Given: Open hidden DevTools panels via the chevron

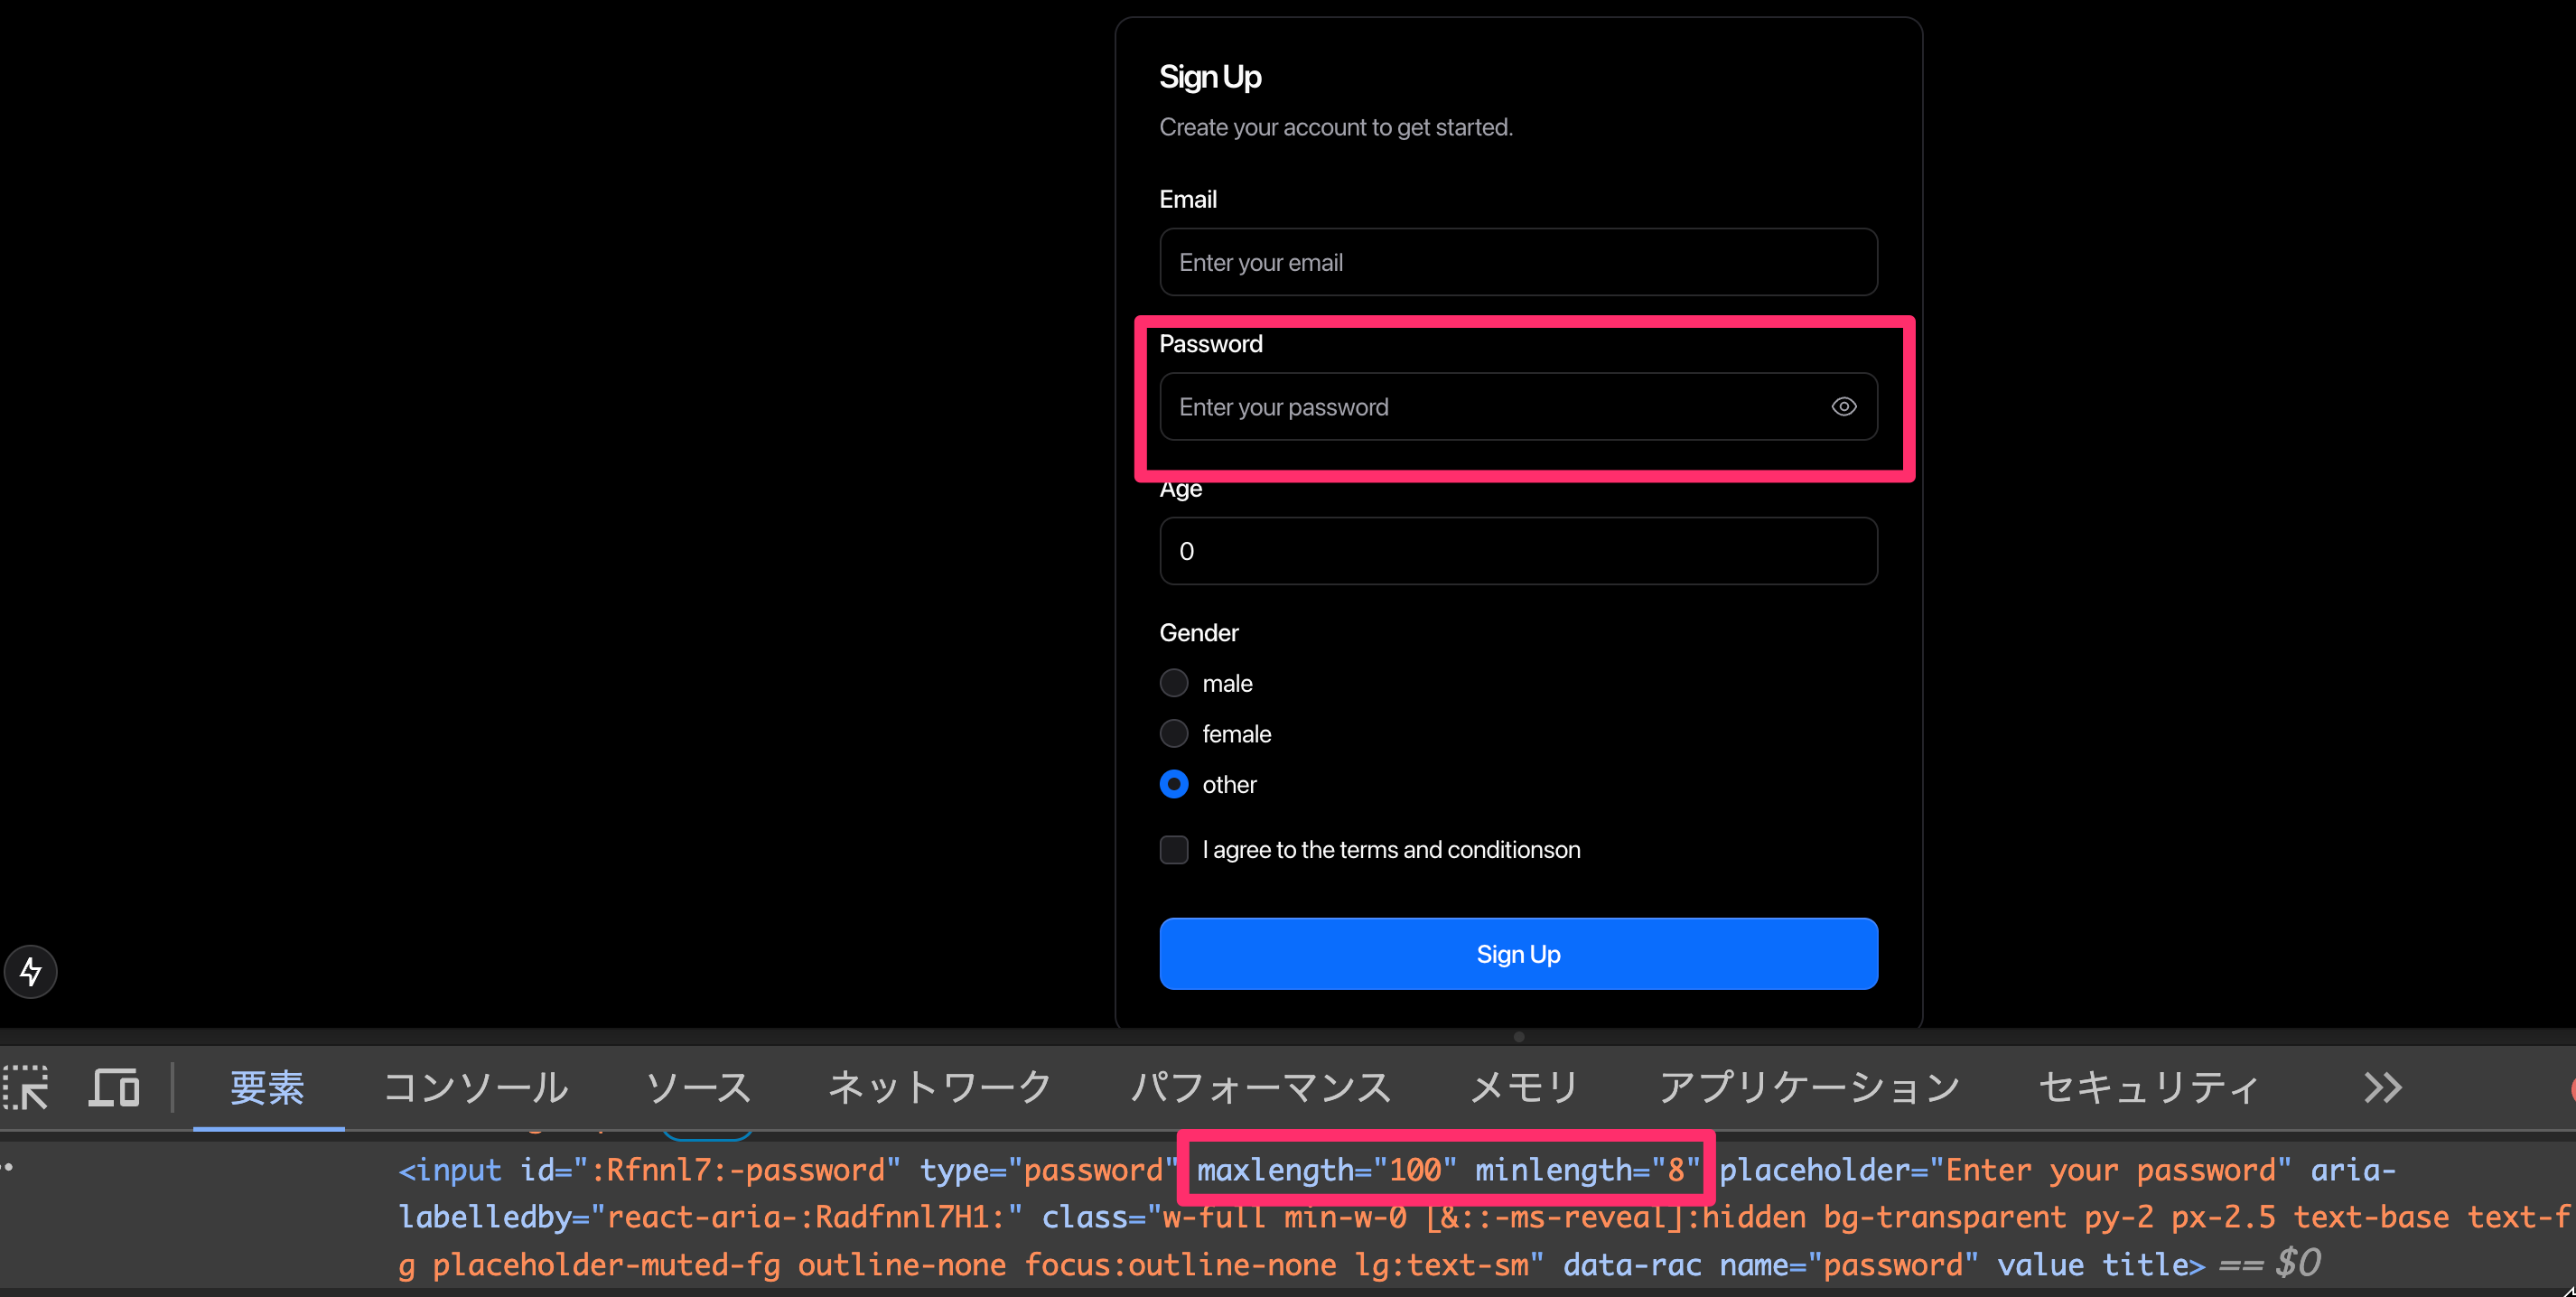Looking at the screenshot, I should 2384,1087.
